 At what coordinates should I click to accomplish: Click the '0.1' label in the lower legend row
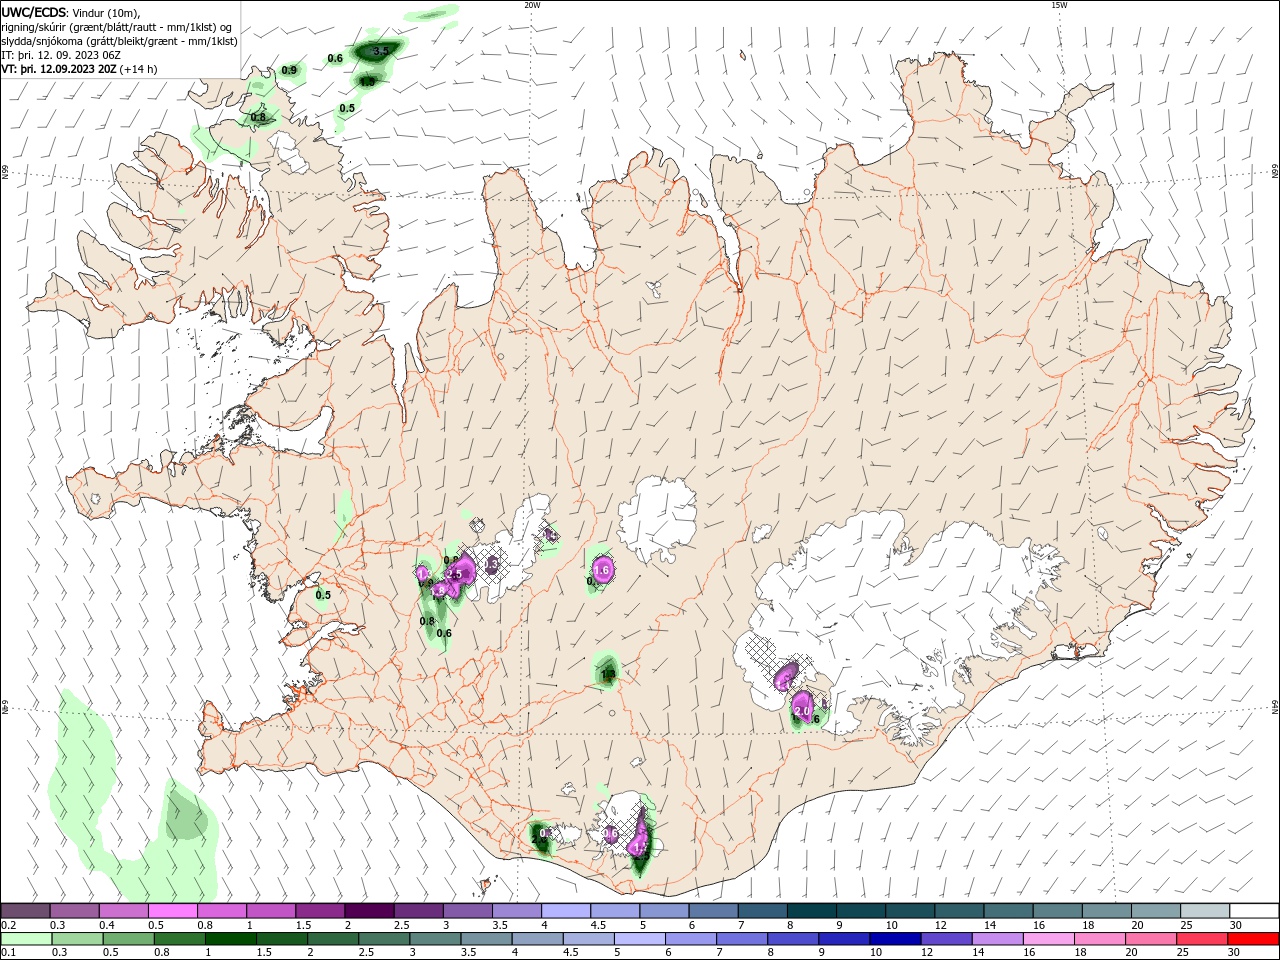pos(7,952)
